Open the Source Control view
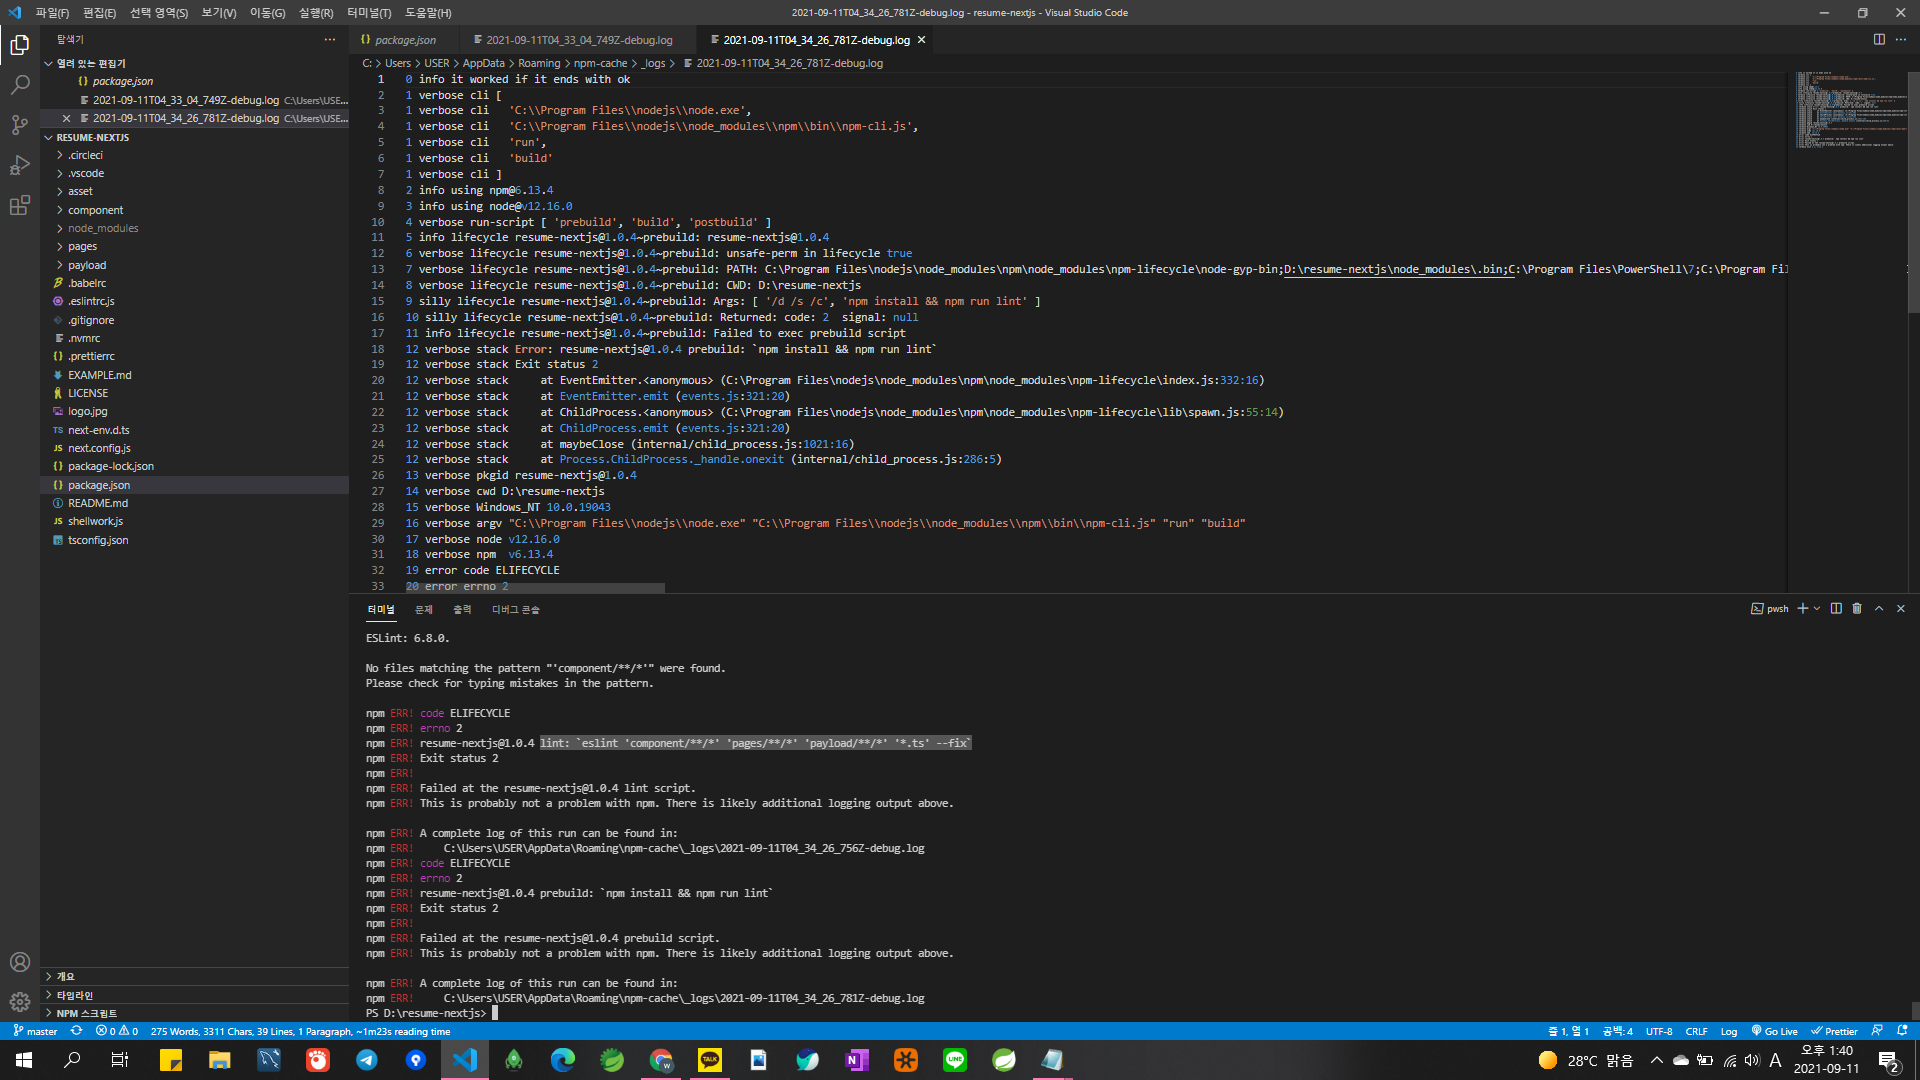 click(x=20, y=125)
